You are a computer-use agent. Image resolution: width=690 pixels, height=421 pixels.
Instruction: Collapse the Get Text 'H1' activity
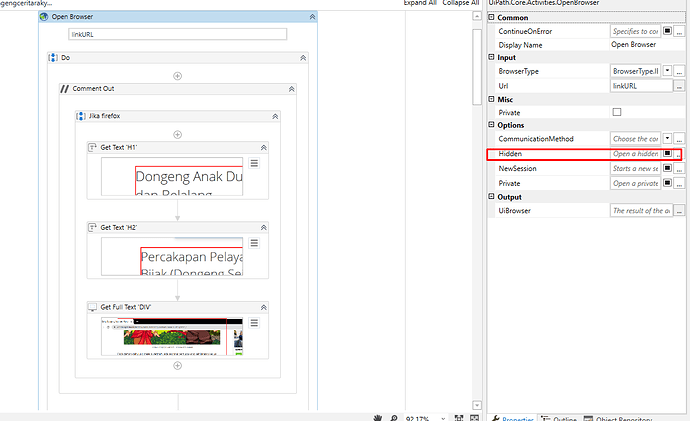tap(264, 148)
